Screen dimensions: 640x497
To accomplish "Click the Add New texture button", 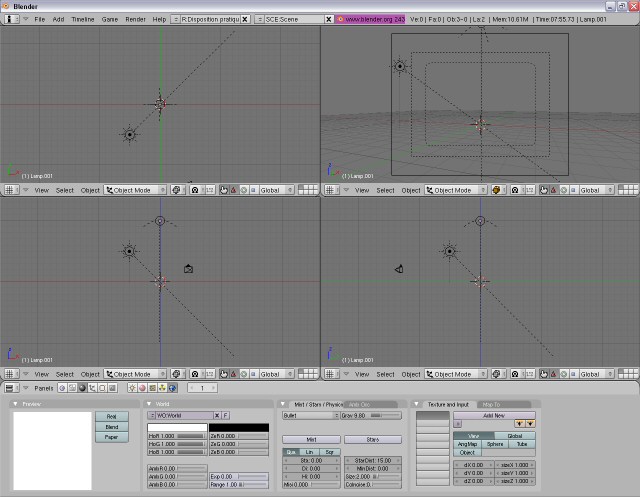I will click(x=493, y=414).
